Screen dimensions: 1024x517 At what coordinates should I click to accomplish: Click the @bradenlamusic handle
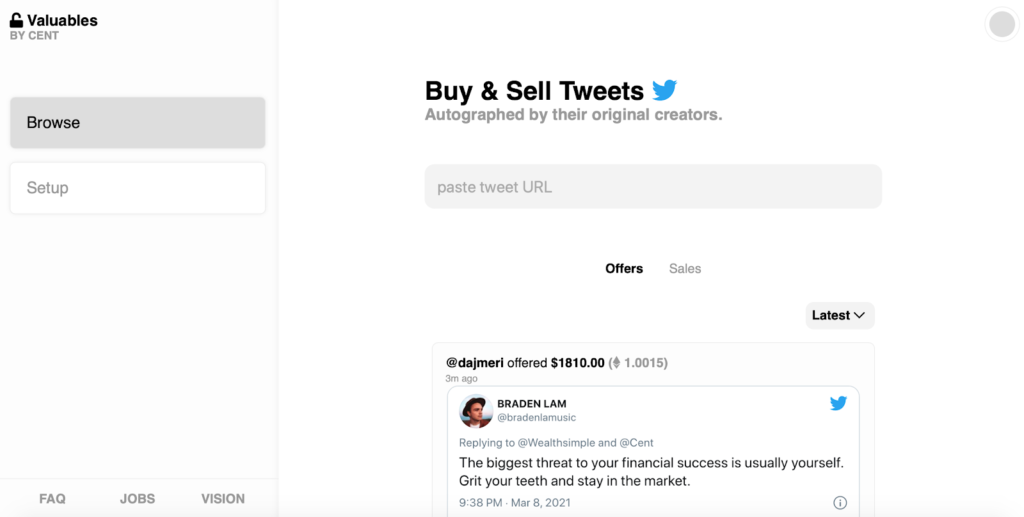(x=536, y=418)
